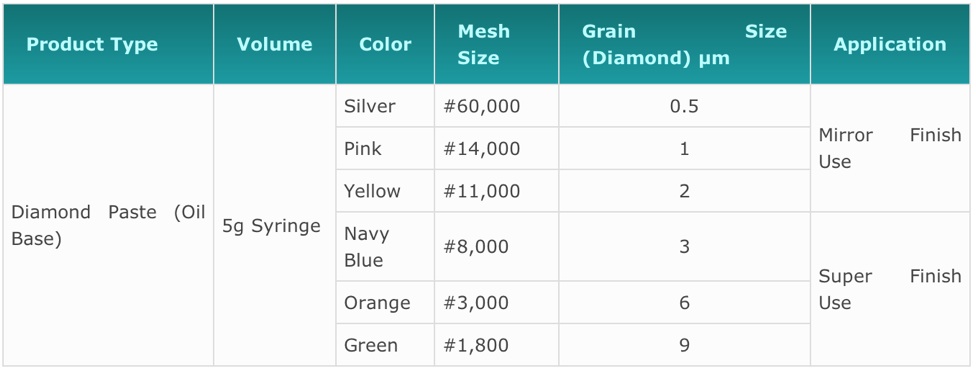
Task: Select the Orange color cell
Action: tap(385, 302)
